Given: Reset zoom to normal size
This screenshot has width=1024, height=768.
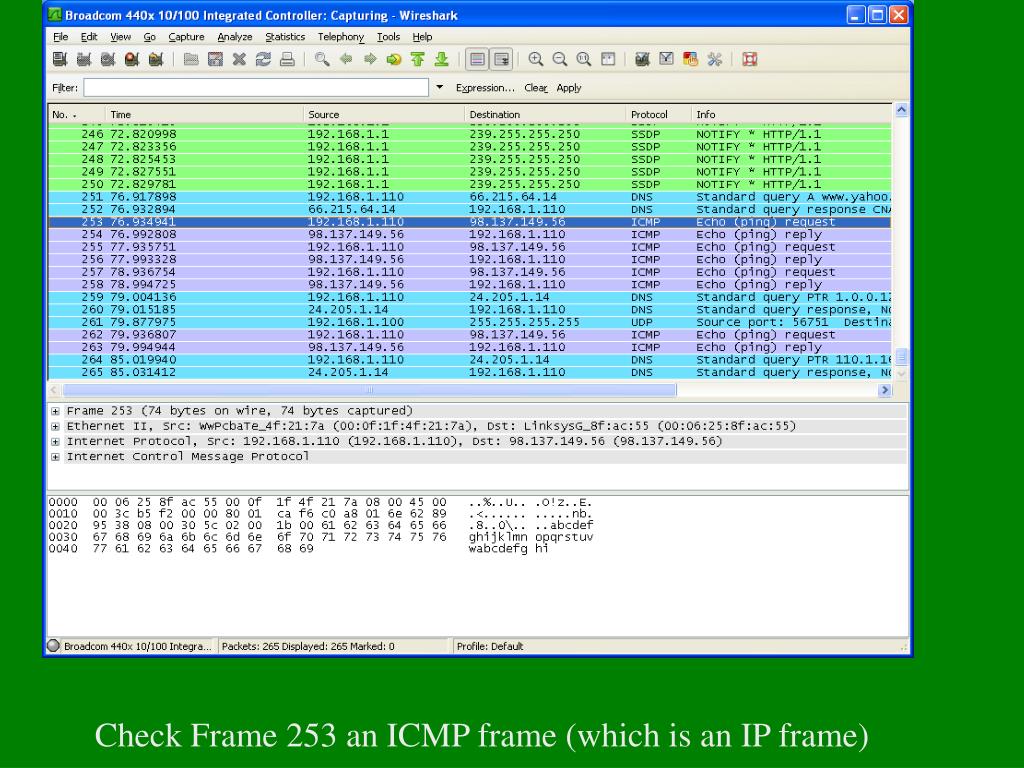Looking at the screenshot, I should pyautogui.click(x=584, y=59).
